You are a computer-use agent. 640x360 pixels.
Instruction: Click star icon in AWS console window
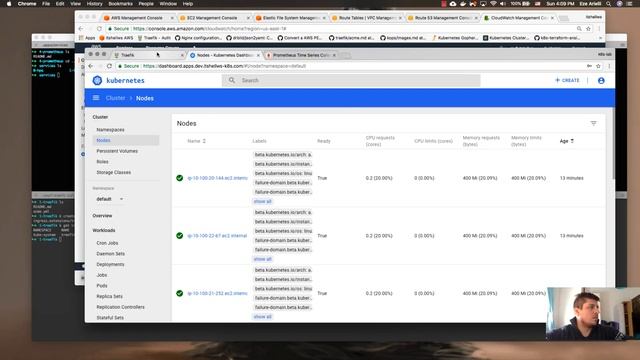[589, 29]
